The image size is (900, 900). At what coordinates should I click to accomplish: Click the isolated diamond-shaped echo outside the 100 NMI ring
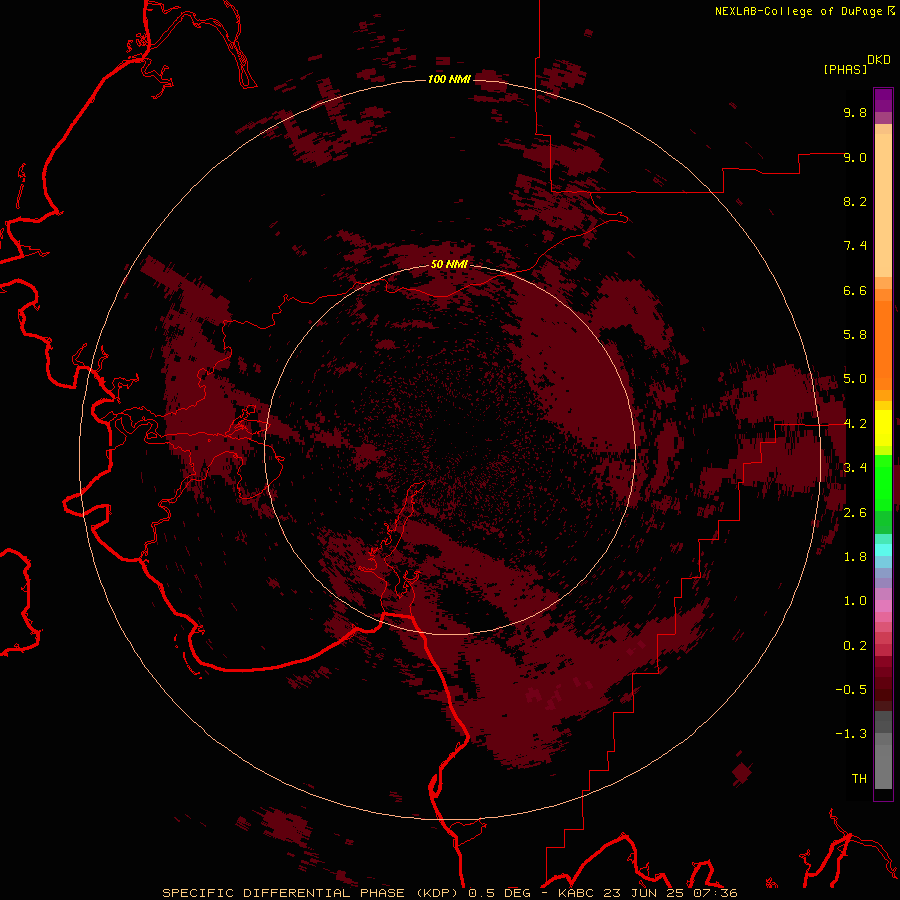[x=742, y=773]
